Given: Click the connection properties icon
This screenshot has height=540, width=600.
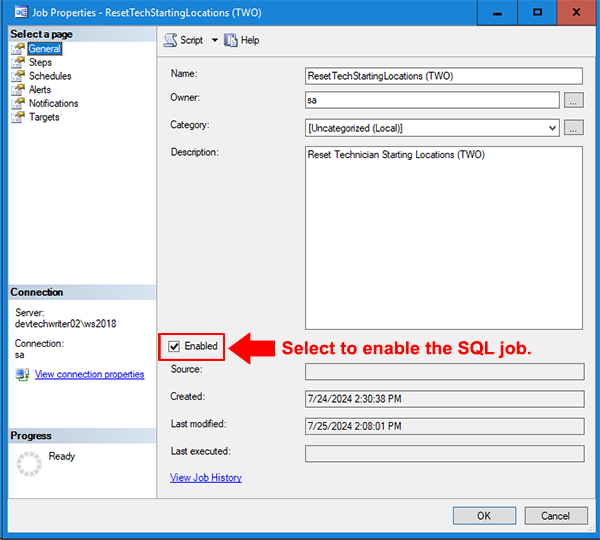Looking at the screenshot, I should (22, 374).
